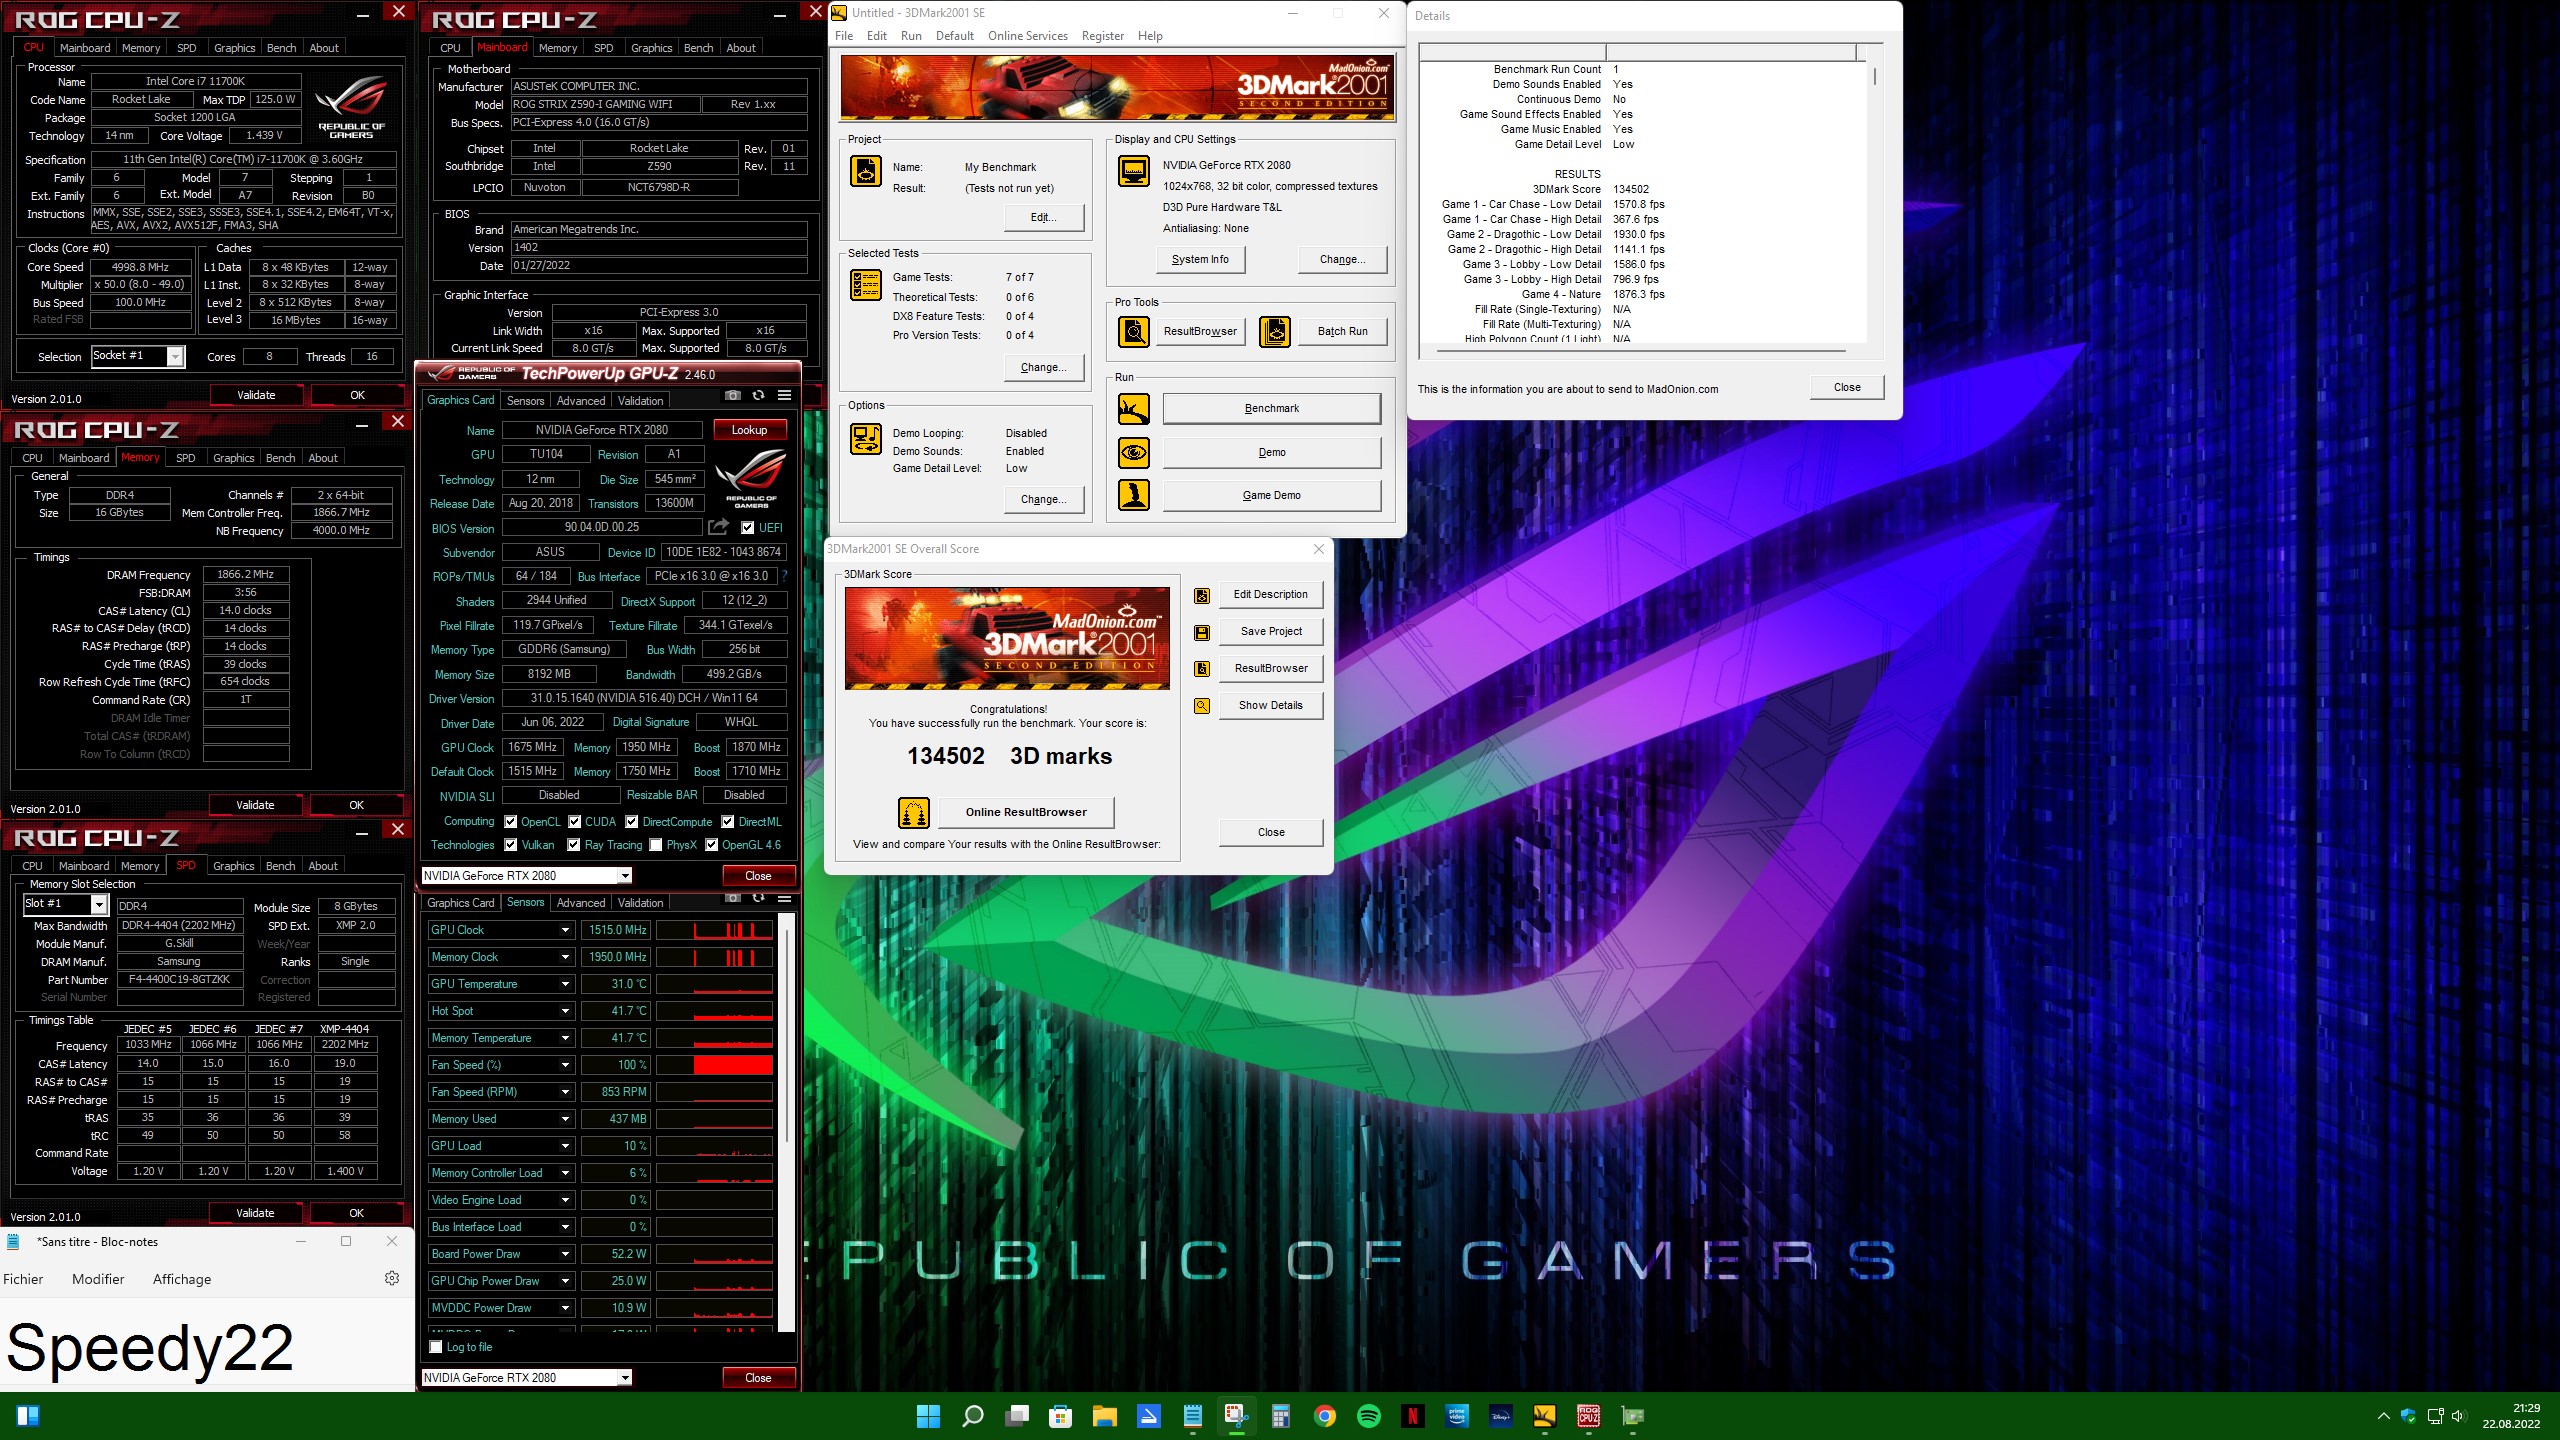This screenshot has height=1440, width=2560.
Task: Click the ROG CPU-Z taskbar icon
Action: coord(1588,1415)
